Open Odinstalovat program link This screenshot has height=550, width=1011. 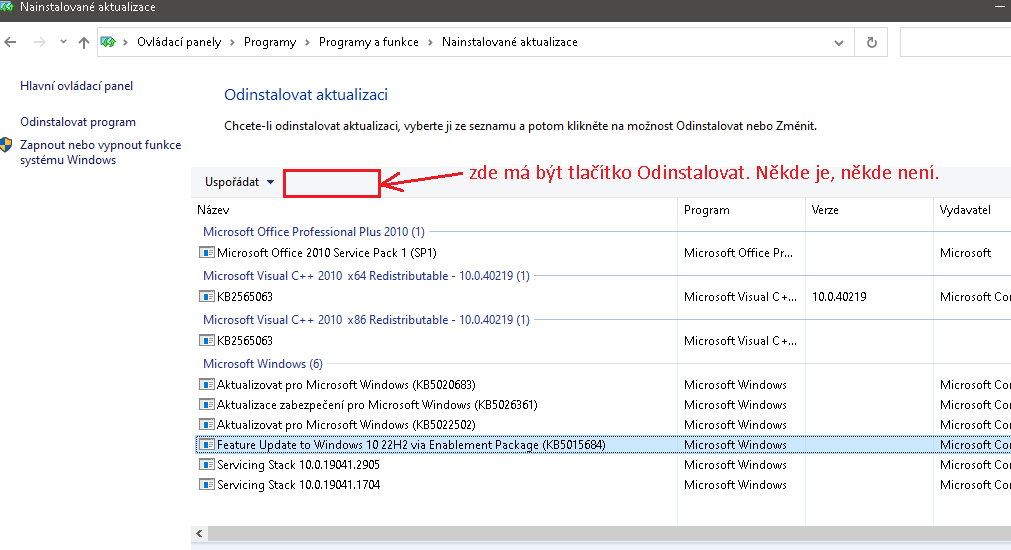coord(77,122)
